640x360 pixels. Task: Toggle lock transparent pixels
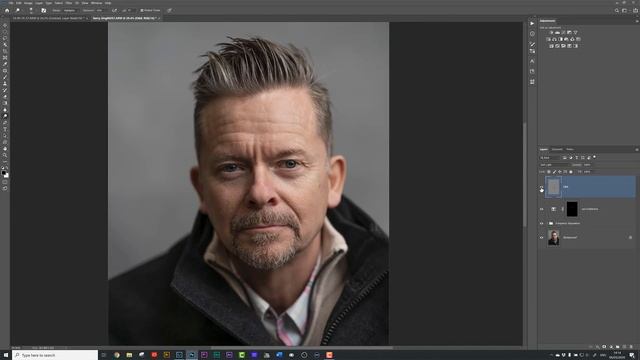(x=549, y=172)
